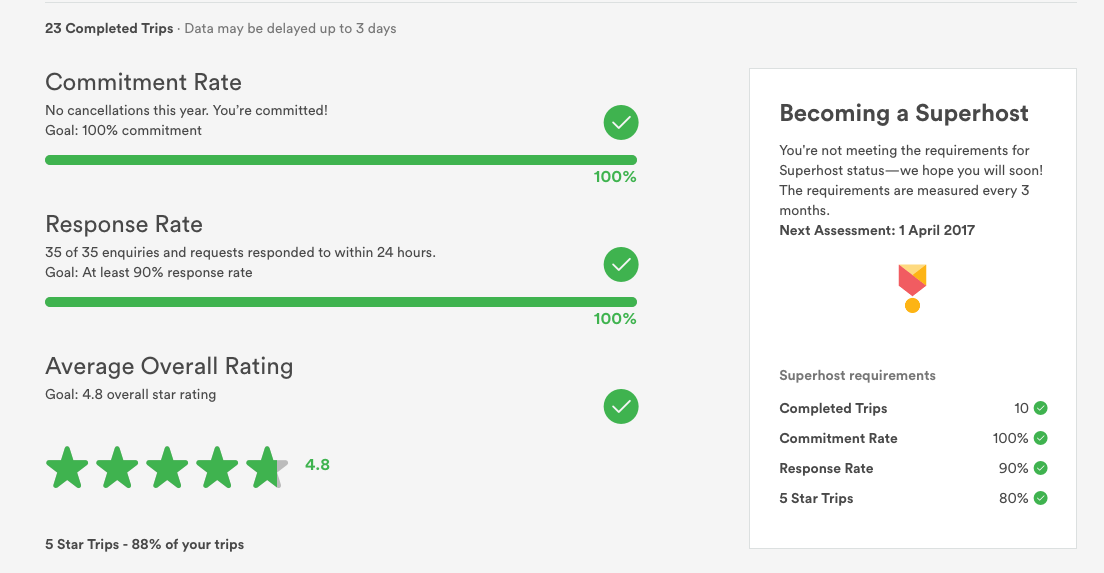Click the 5 Star Trips requirement check icon
This screenshot has width=1104, height=573.
click(1041, 498)
